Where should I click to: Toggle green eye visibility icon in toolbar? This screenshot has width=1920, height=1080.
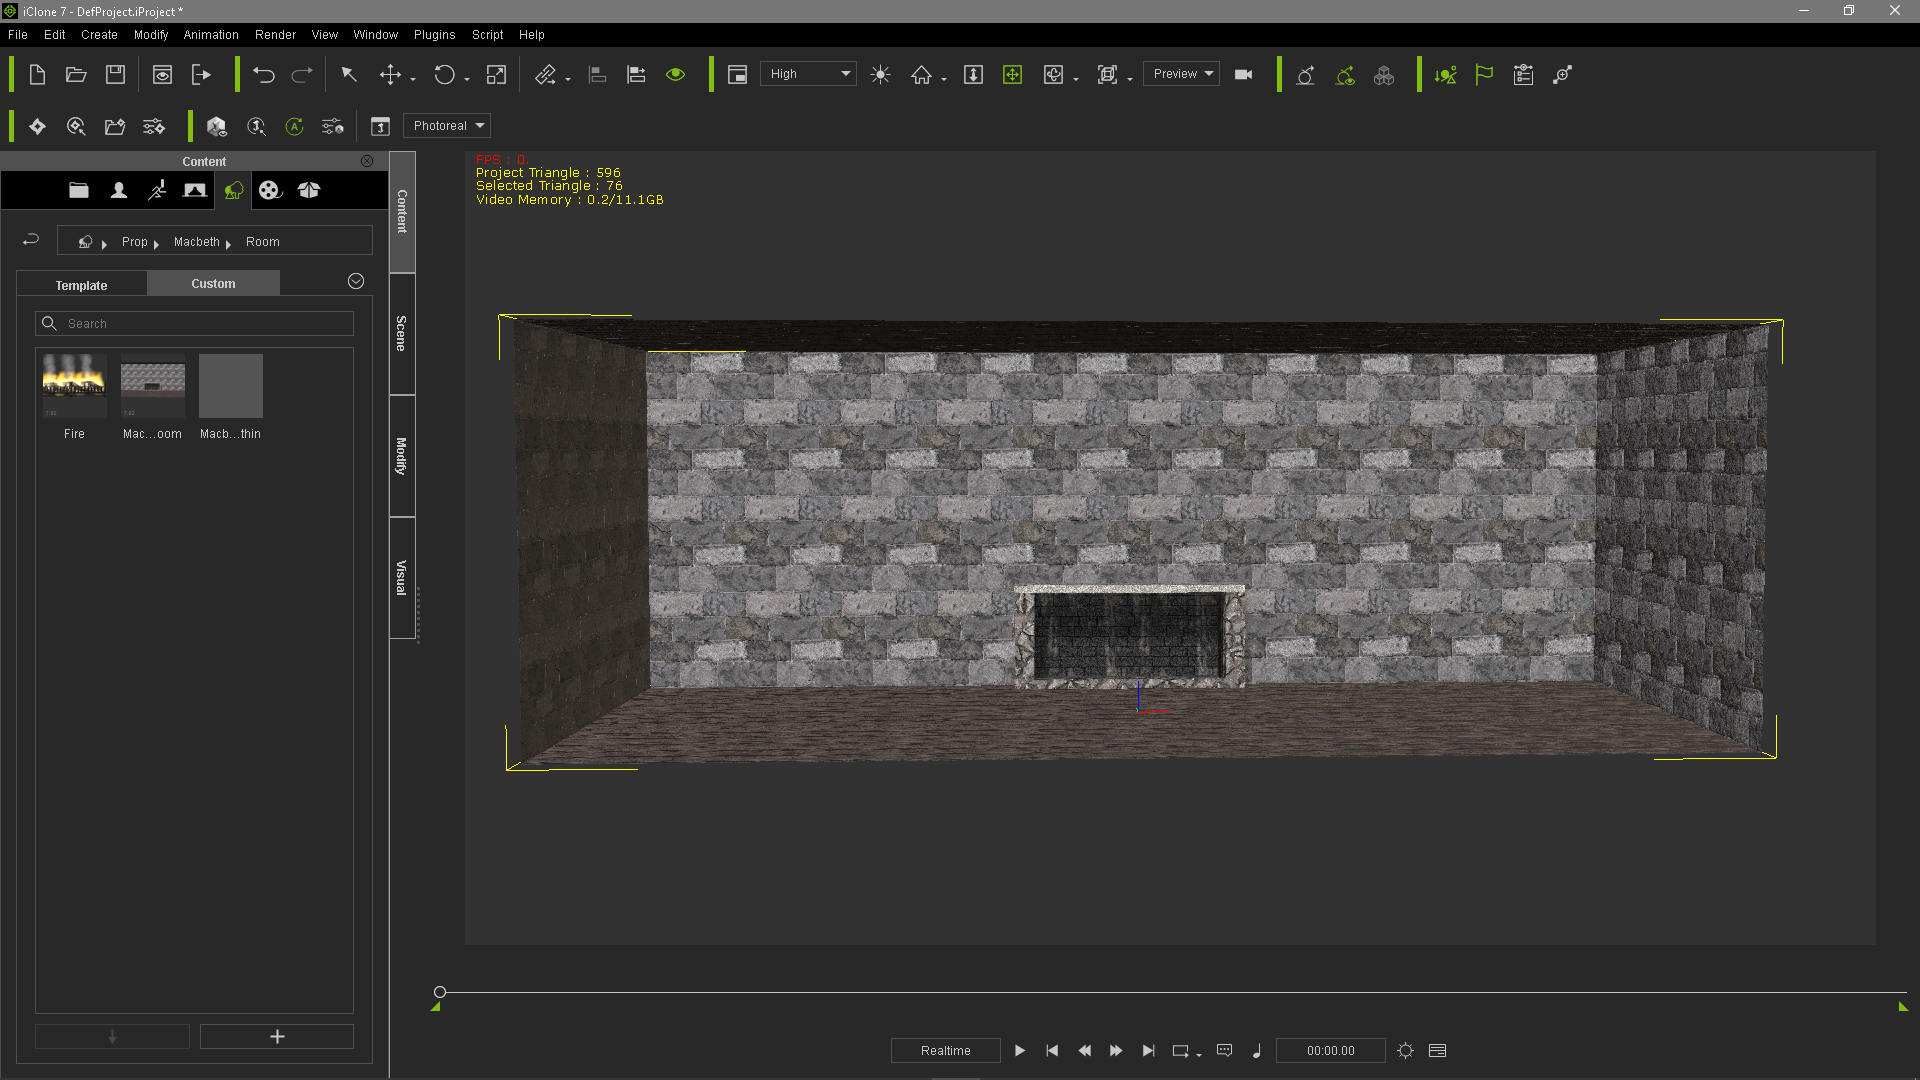pyautogui.click(x=676, y=75)
